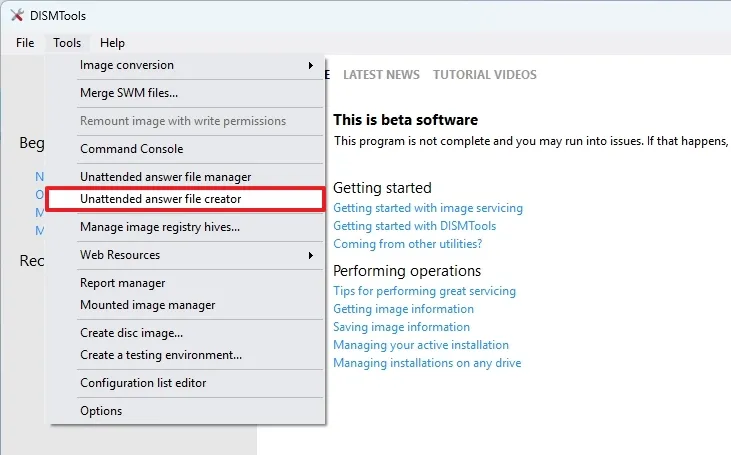Open Getting started with image servicing link
This screenshot has width=731, height=455.
click(428, 208)
